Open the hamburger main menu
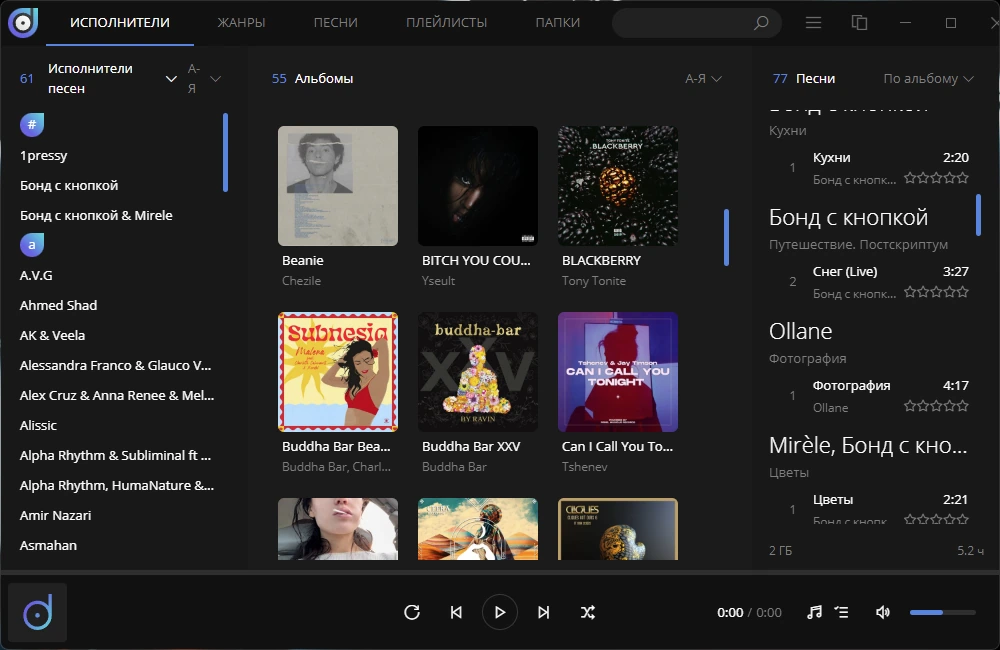 tap(813, 23)
